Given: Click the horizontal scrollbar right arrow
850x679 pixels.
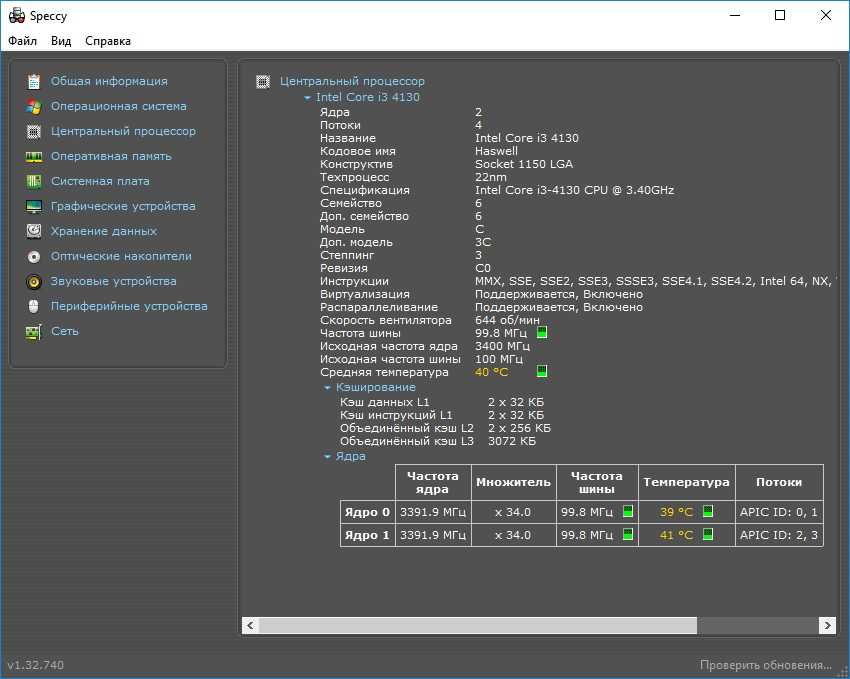Looking at the screenshot, I should point(827,625).
